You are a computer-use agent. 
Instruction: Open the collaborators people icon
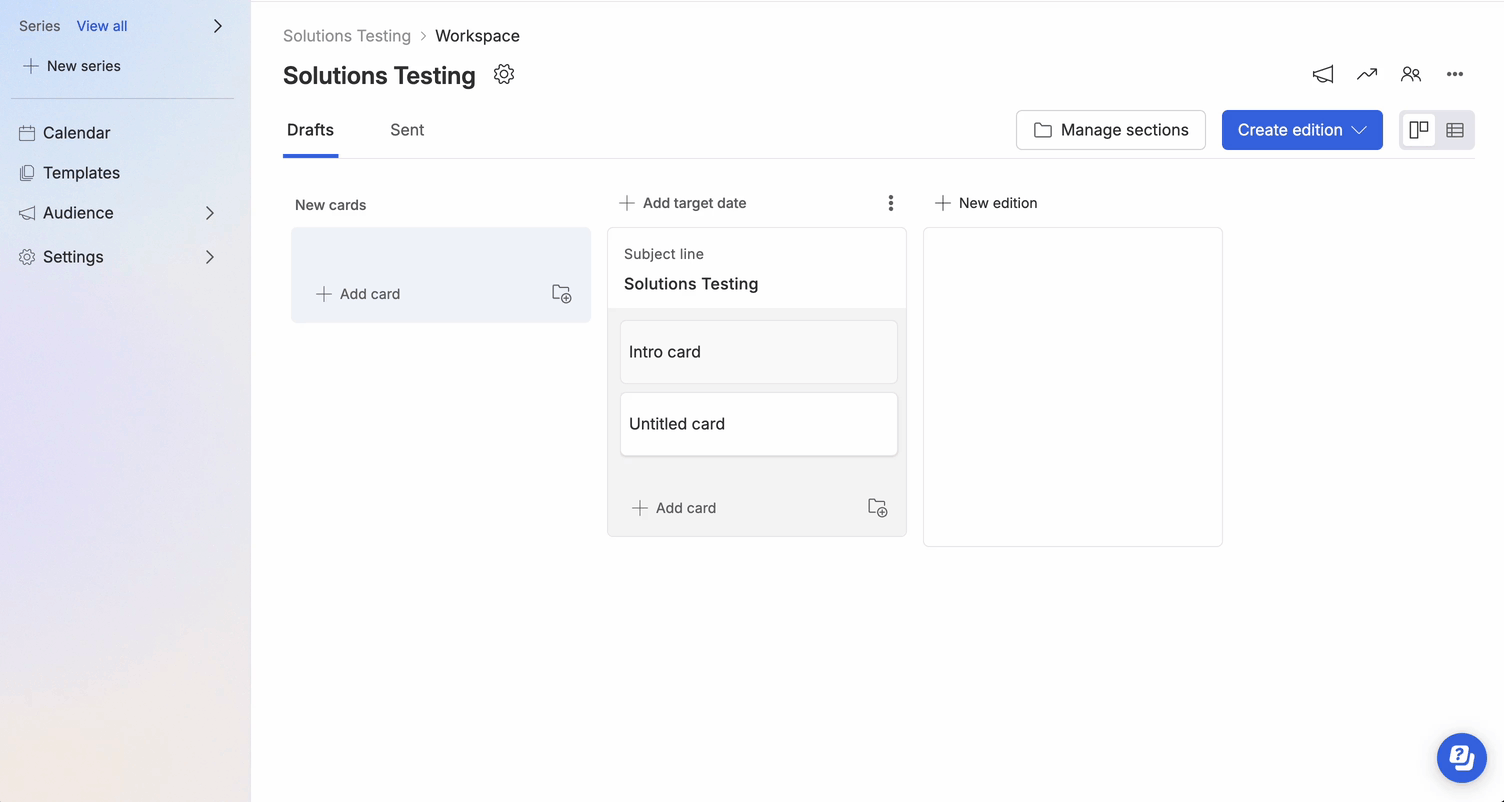click(1411, 74)
